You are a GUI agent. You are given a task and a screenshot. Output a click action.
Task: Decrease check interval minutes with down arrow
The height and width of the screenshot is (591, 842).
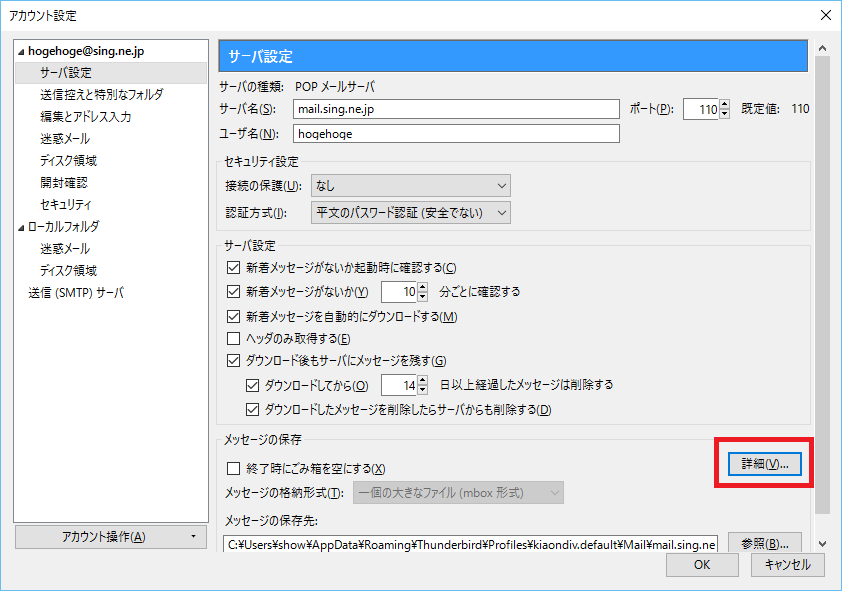pos(423,296)
